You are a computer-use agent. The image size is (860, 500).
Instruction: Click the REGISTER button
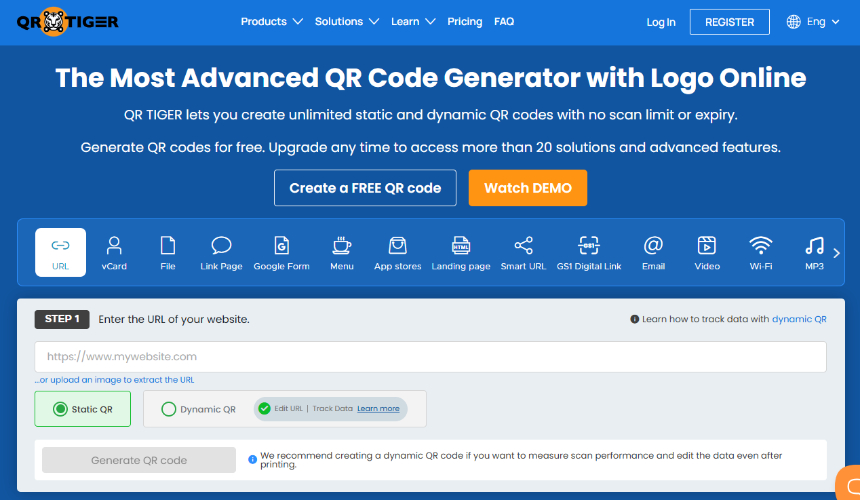point(729,22)
